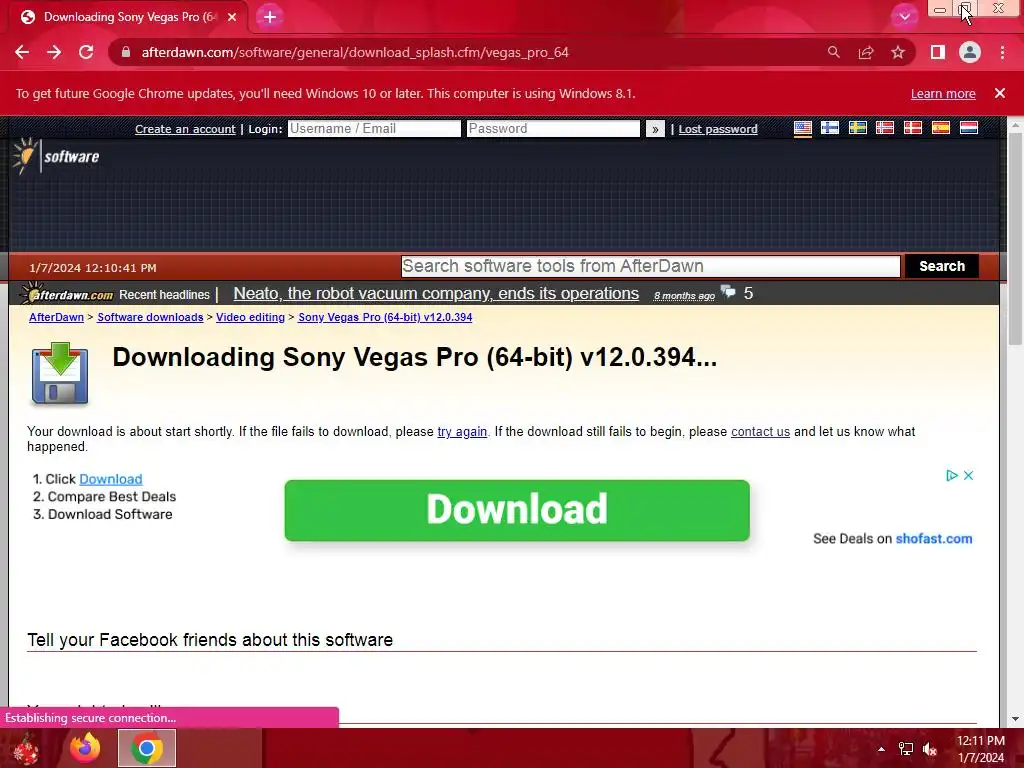Click 1/7/2024 12:10:41 PM timestamp text
The image size is (1024, 768).
93,268
